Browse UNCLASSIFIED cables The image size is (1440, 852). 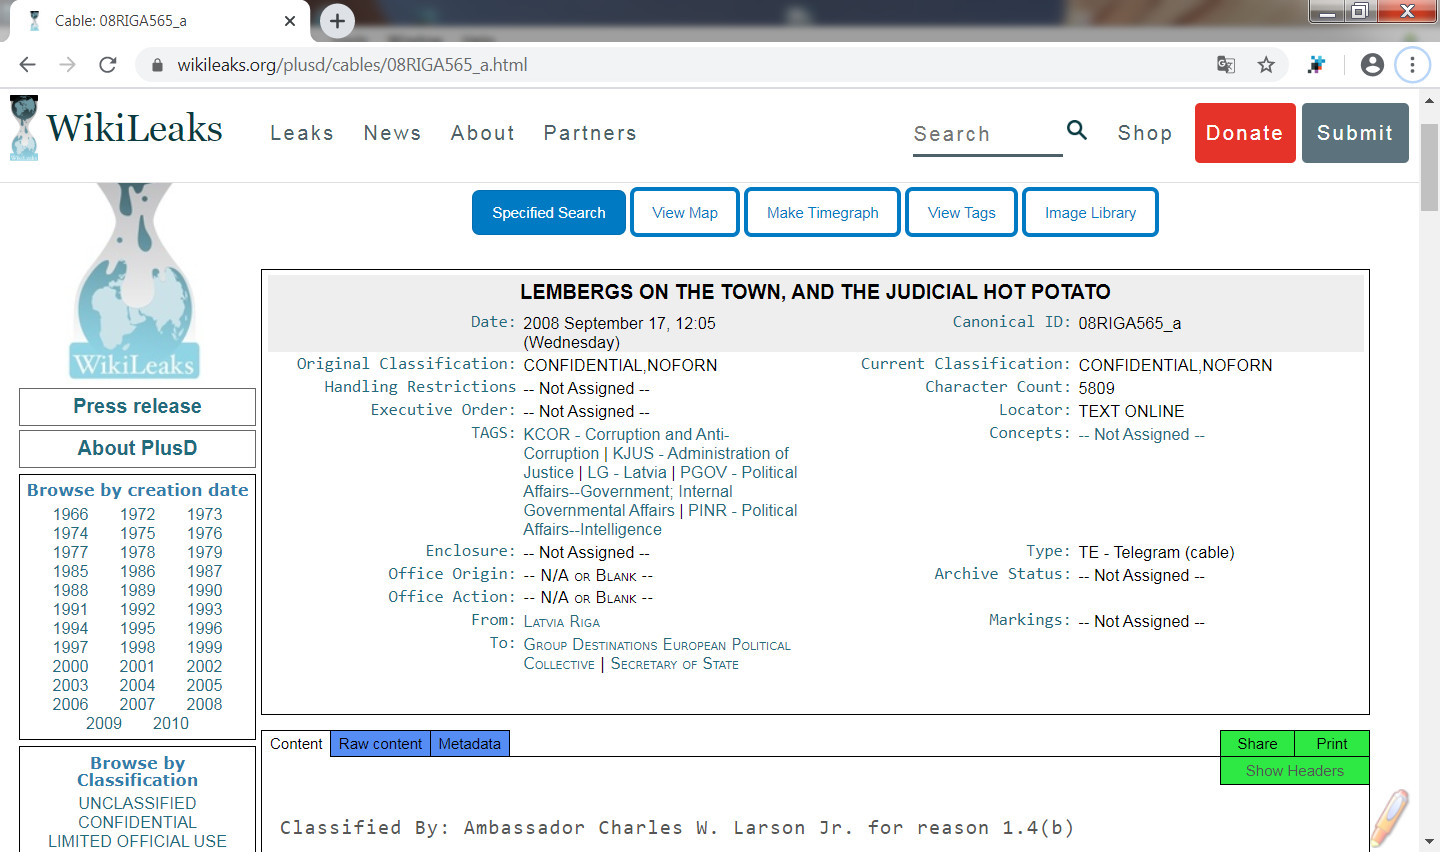pos(137,803)
